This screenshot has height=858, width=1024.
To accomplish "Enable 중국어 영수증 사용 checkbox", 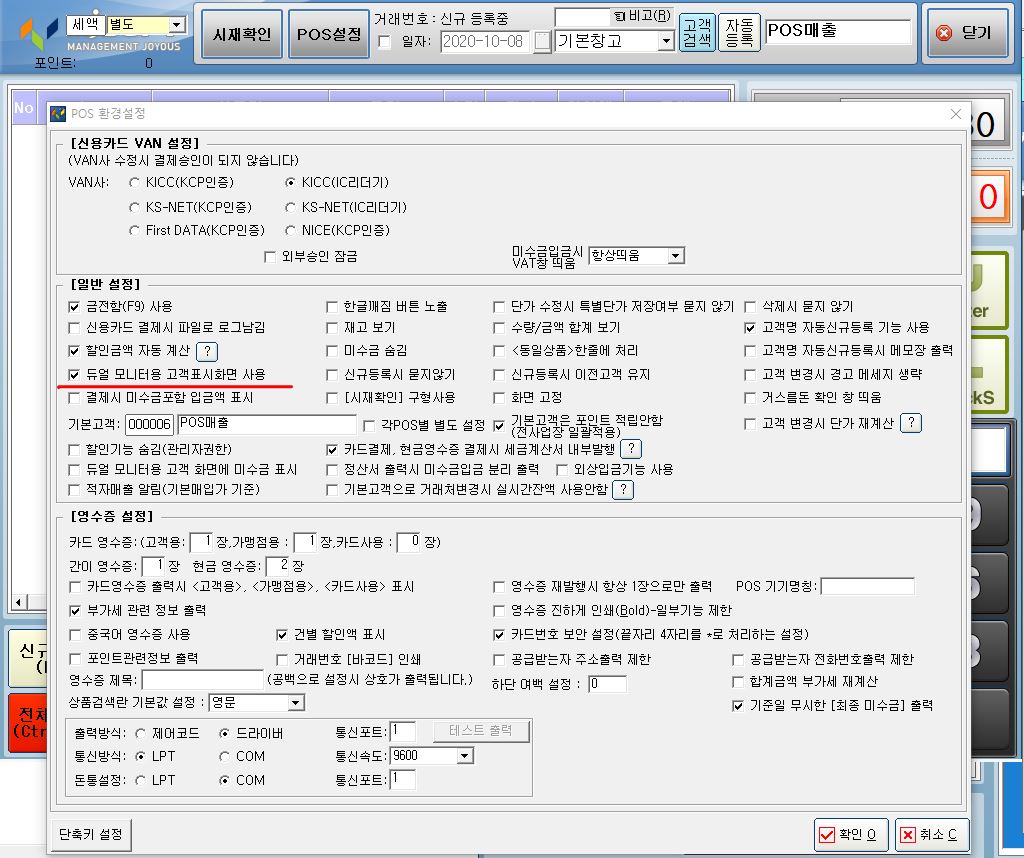I will [x=74, y=635].
